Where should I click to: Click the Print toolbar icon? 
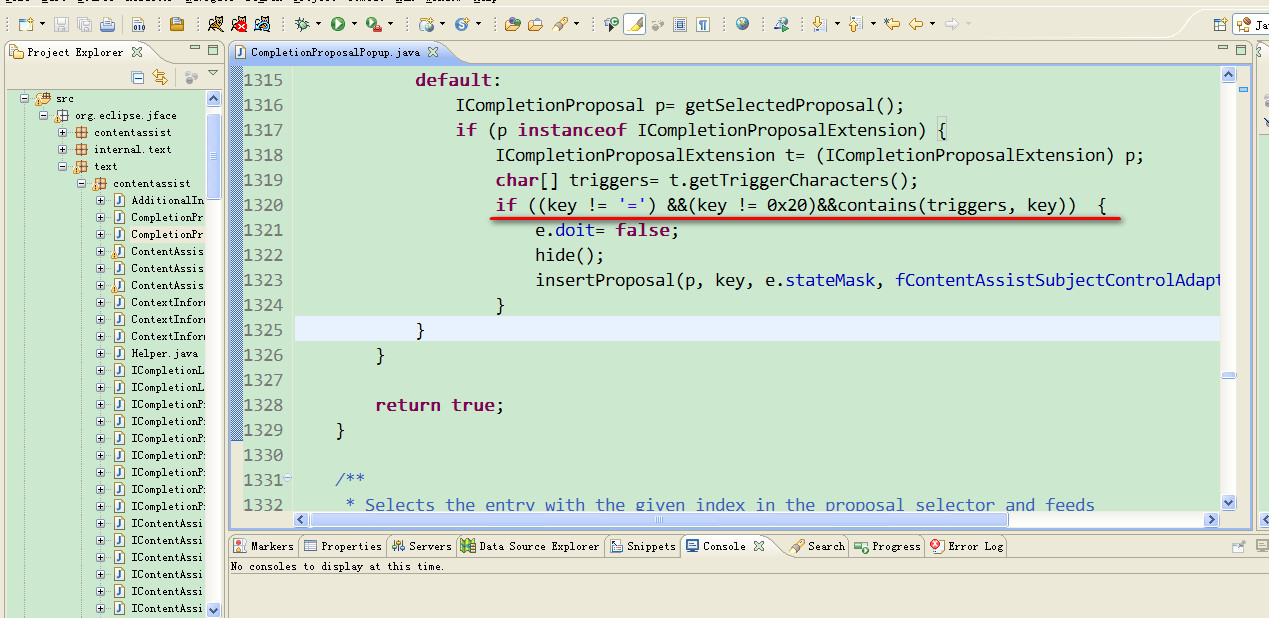pos(107,24)
